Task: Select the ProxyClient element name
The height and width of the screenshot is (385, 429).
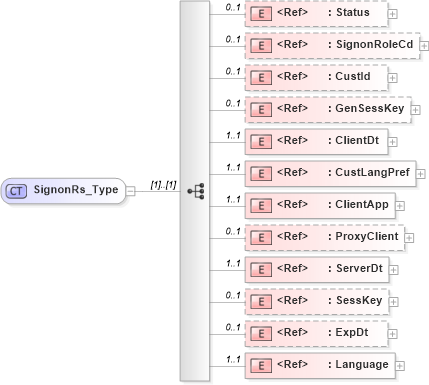Action: pos(367,236)
